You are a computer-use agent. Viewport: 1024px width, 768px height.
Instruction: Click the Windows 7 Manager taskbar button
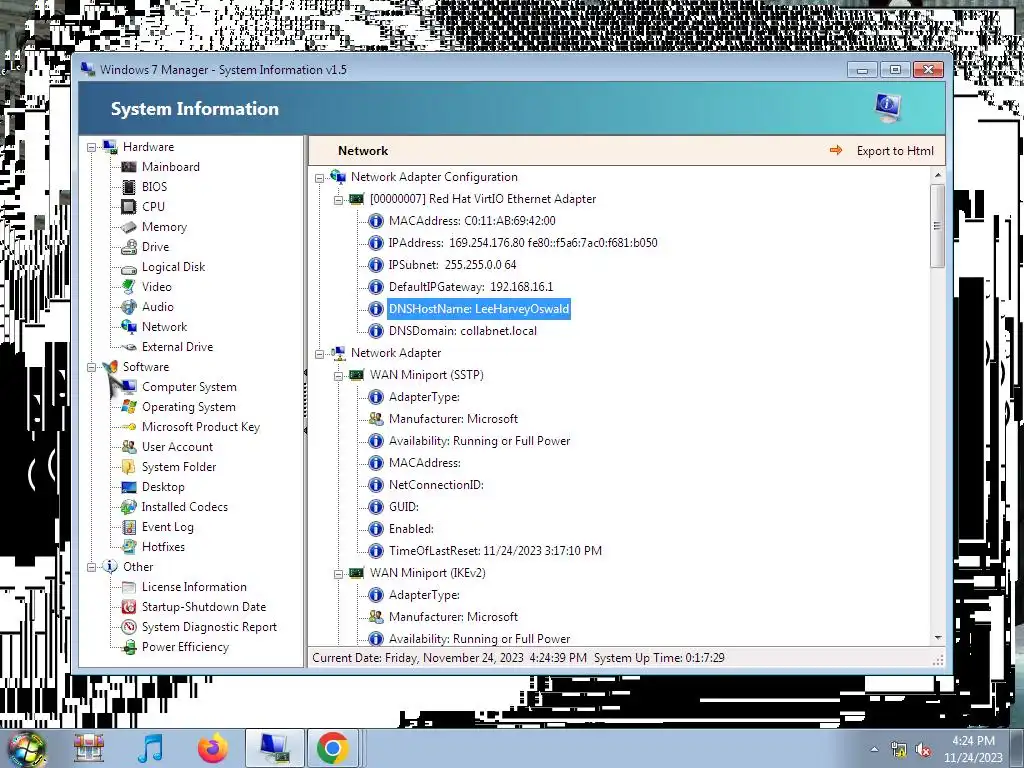(274, 748)
